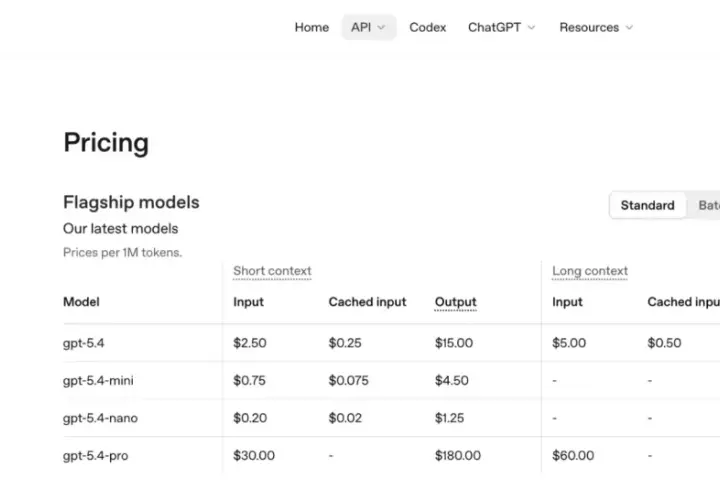Click the $15.00 output price
Viewport: 720px width, 500px height.
[x=454, y=343]
